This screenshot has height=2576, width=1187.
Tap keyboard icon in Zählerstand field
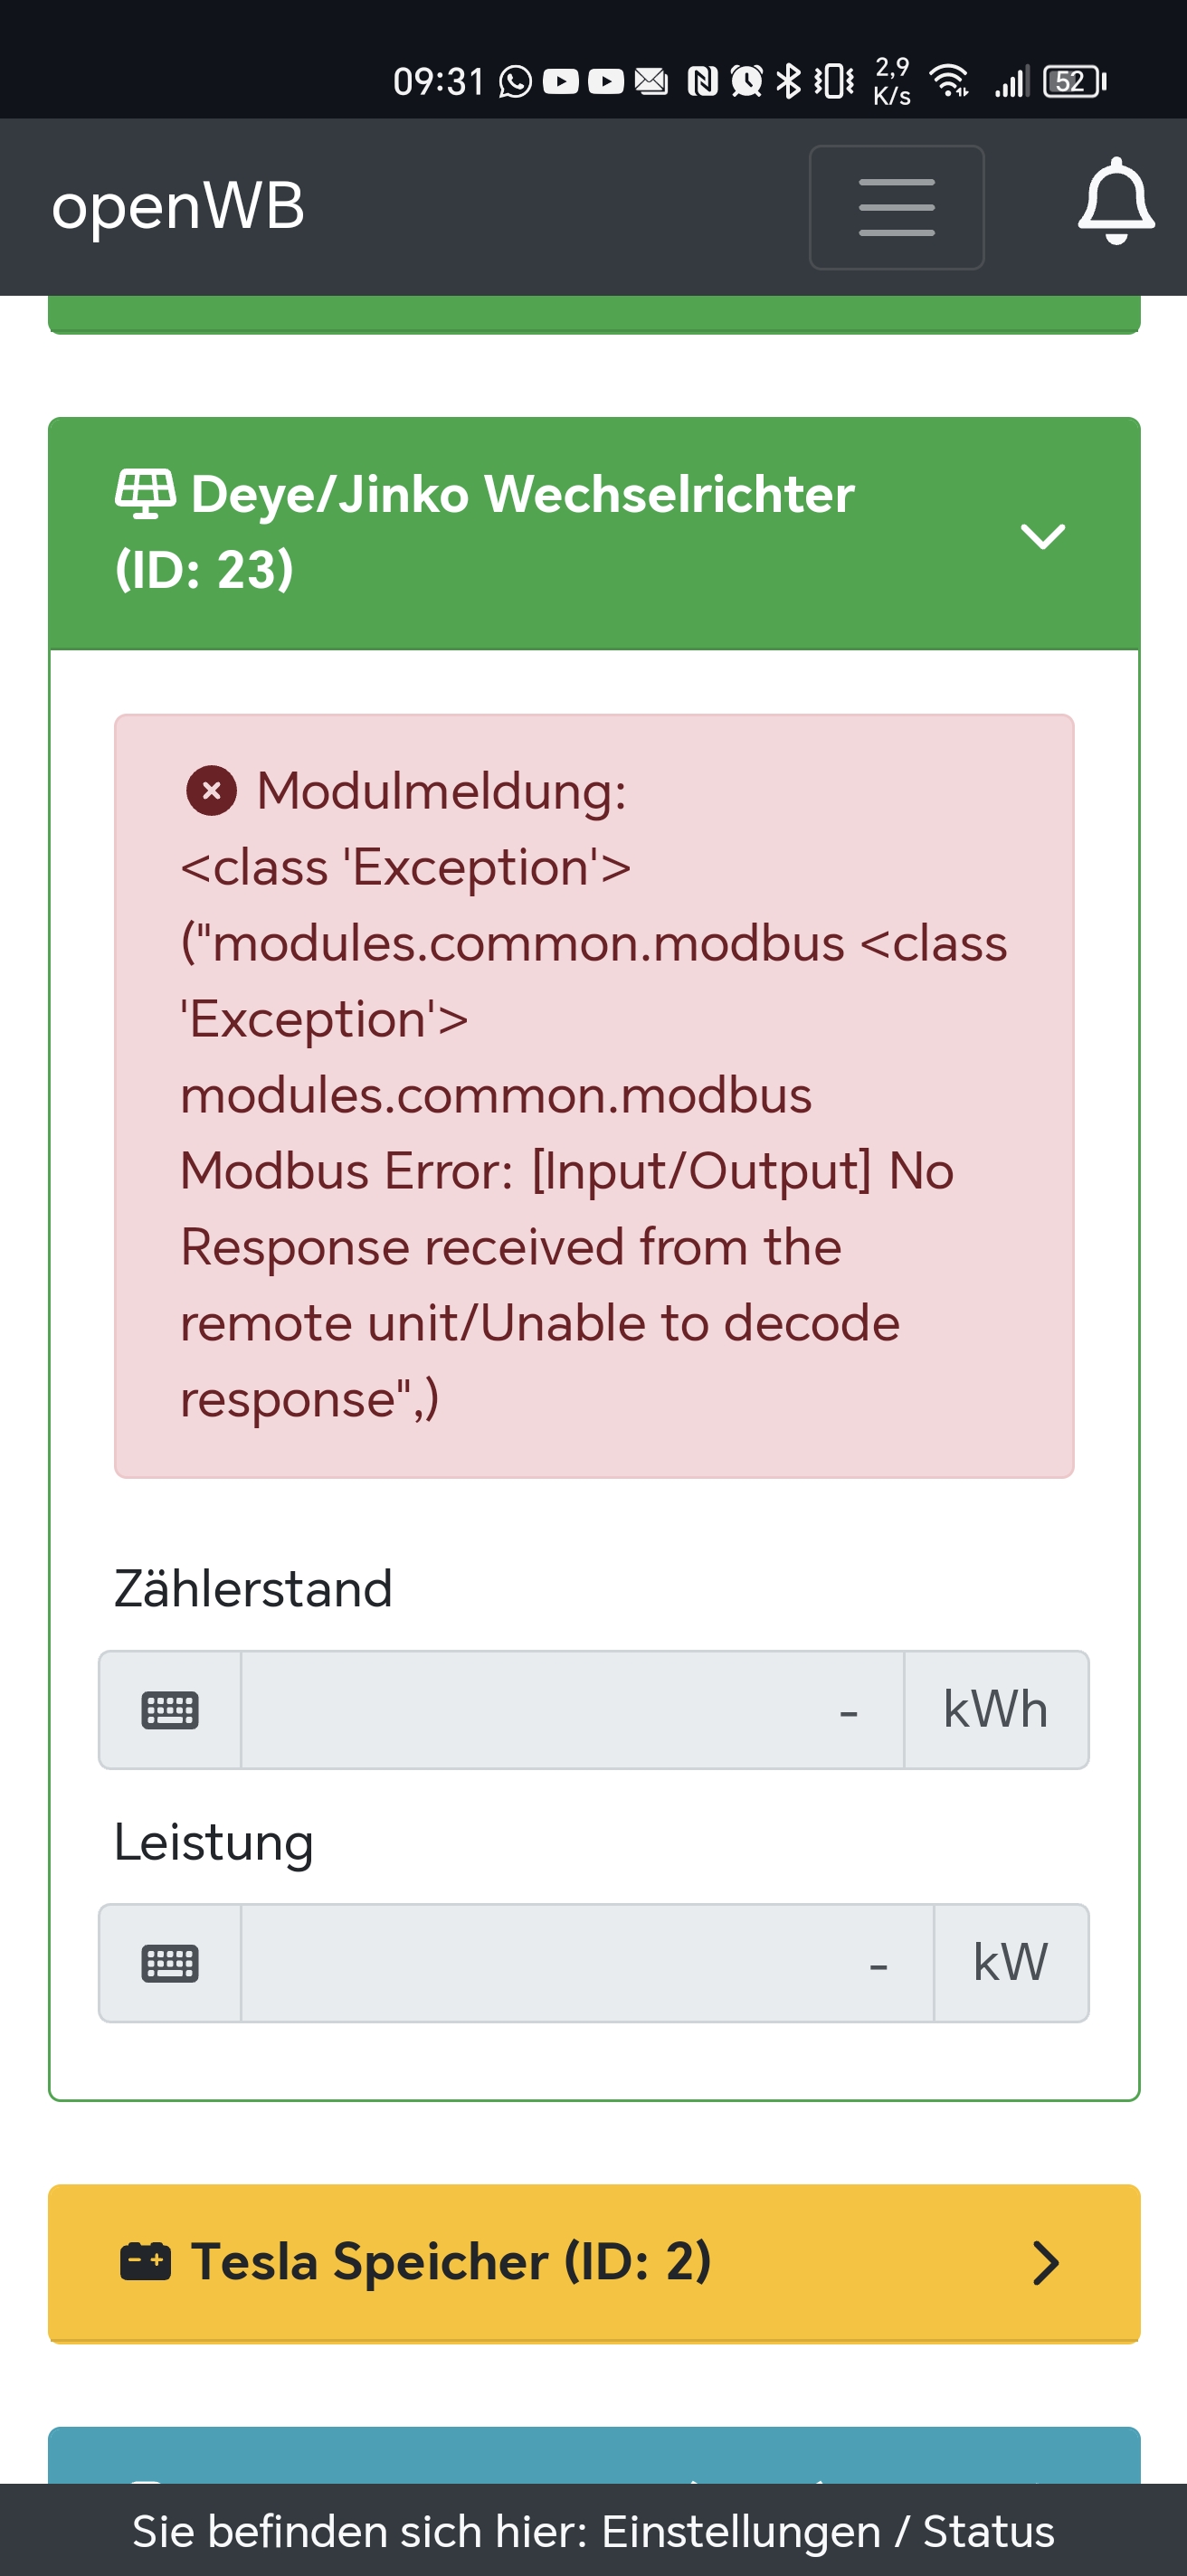170,1710
